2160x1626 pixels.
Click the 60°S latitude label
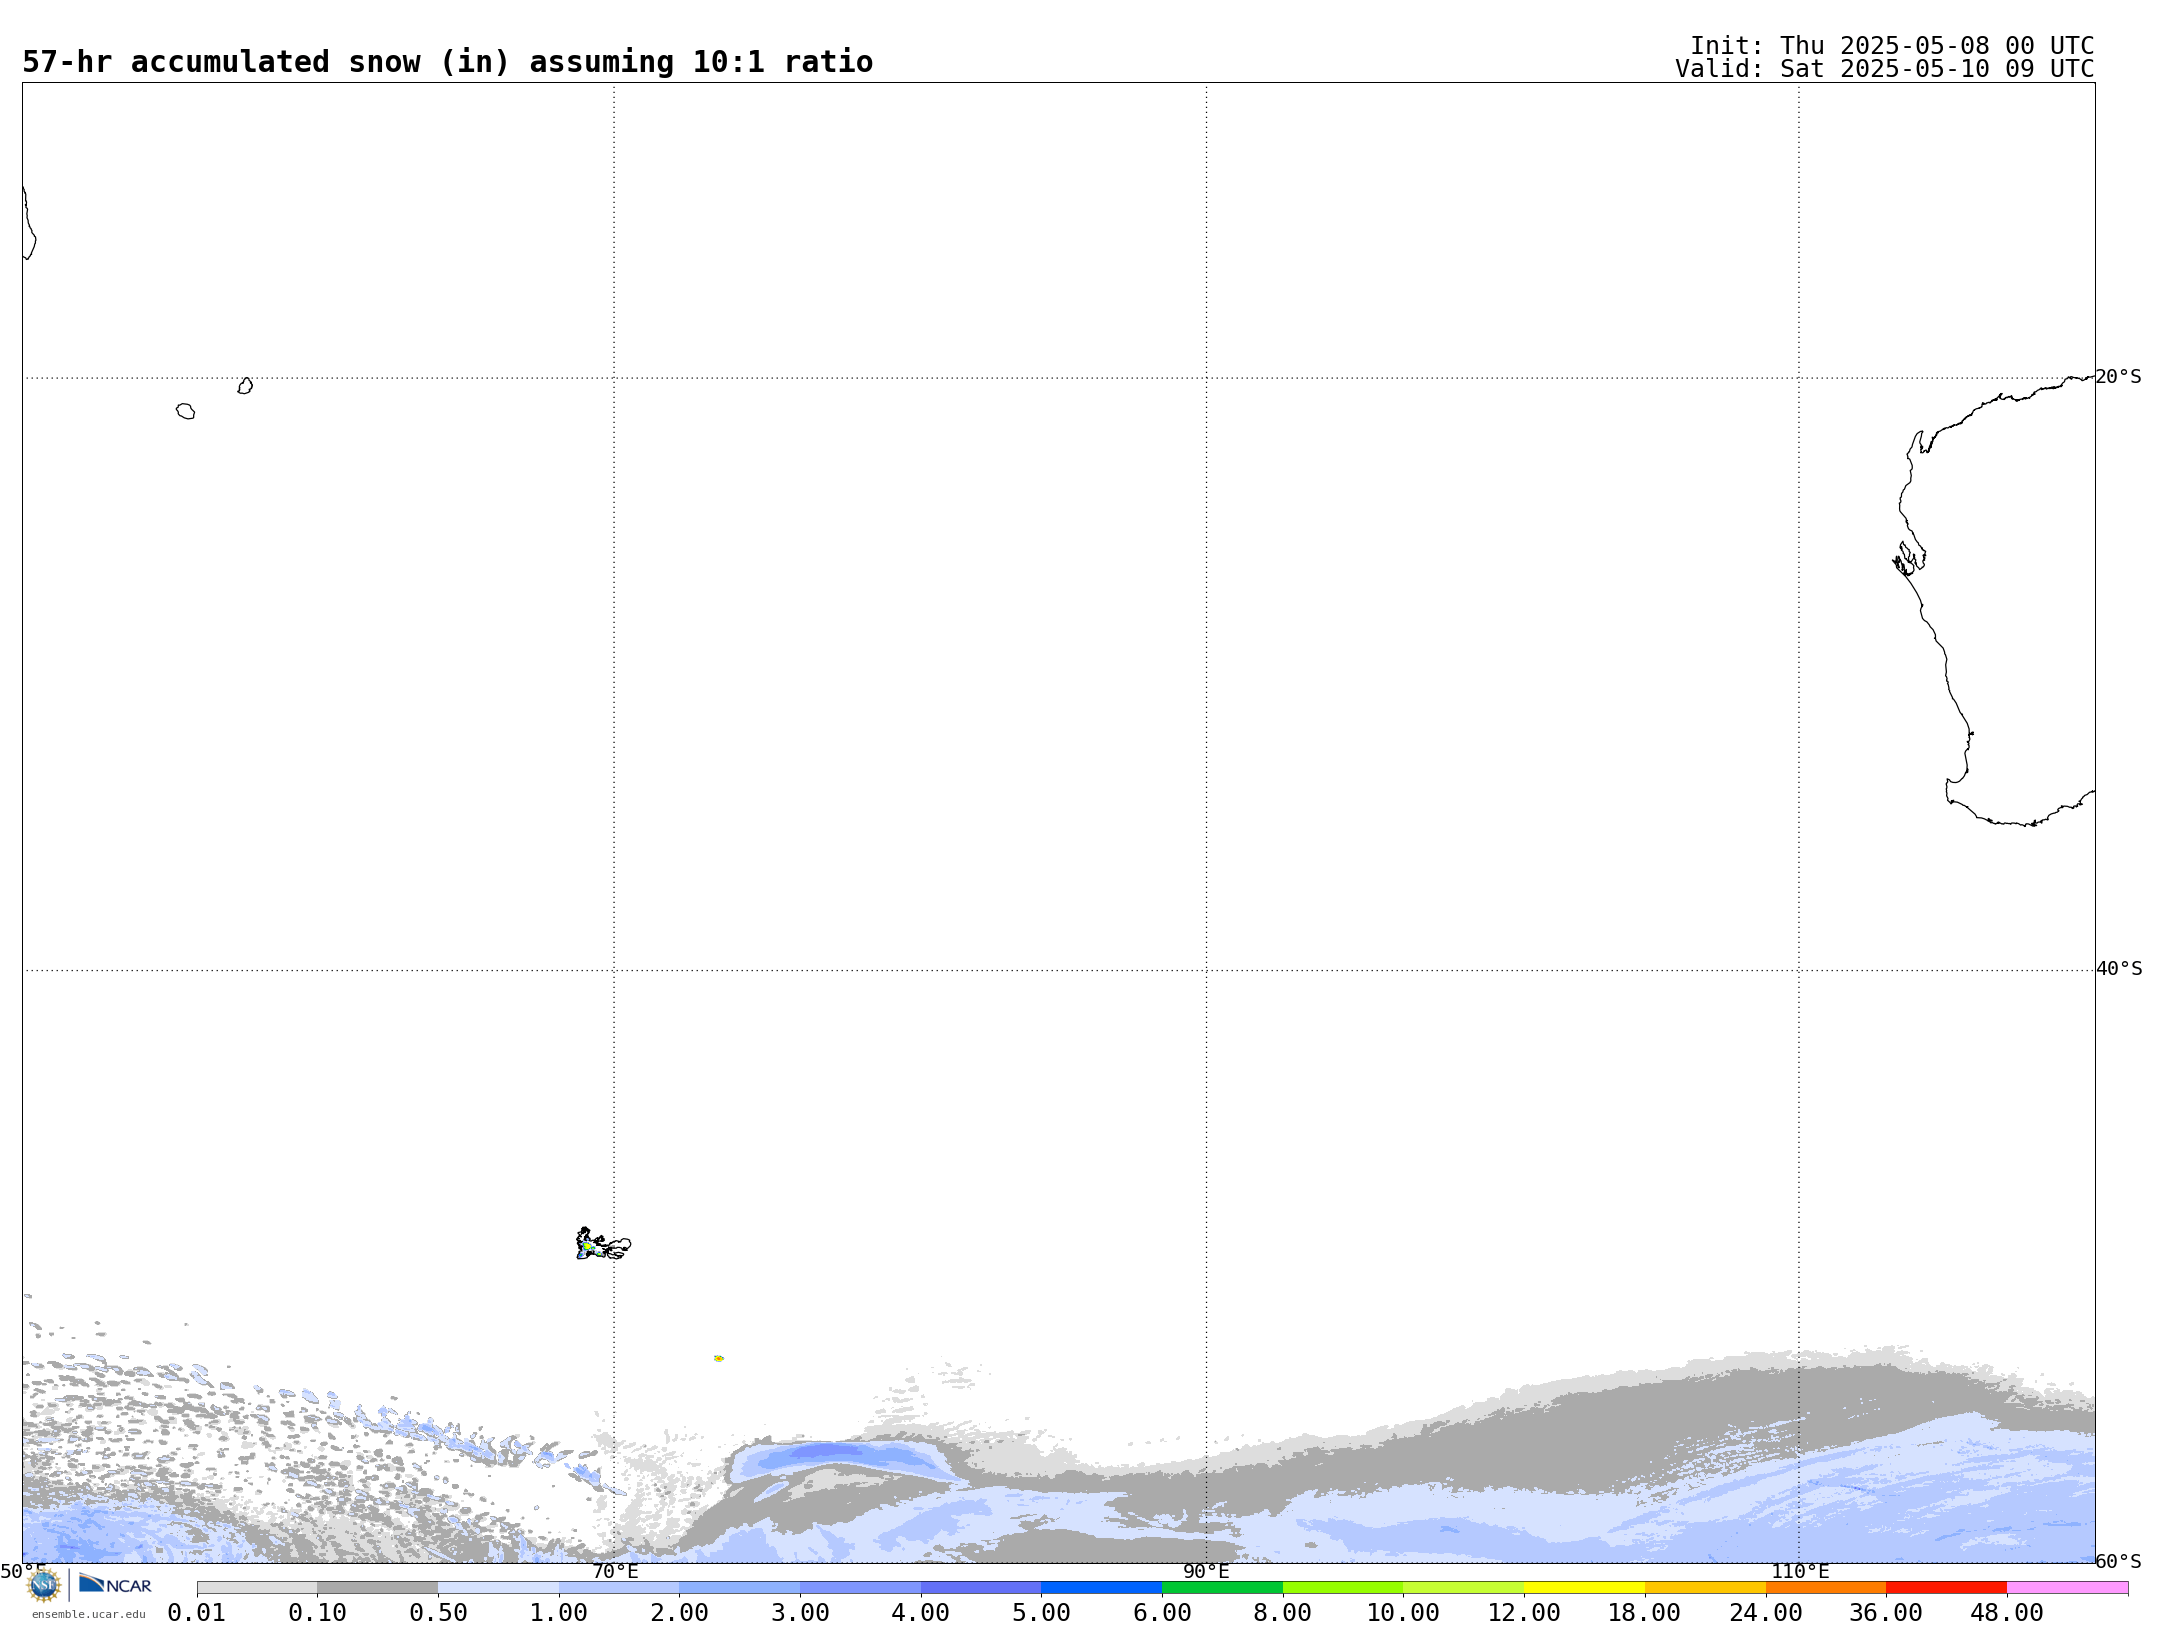pyautogui.click(x=2118, y=1561)
